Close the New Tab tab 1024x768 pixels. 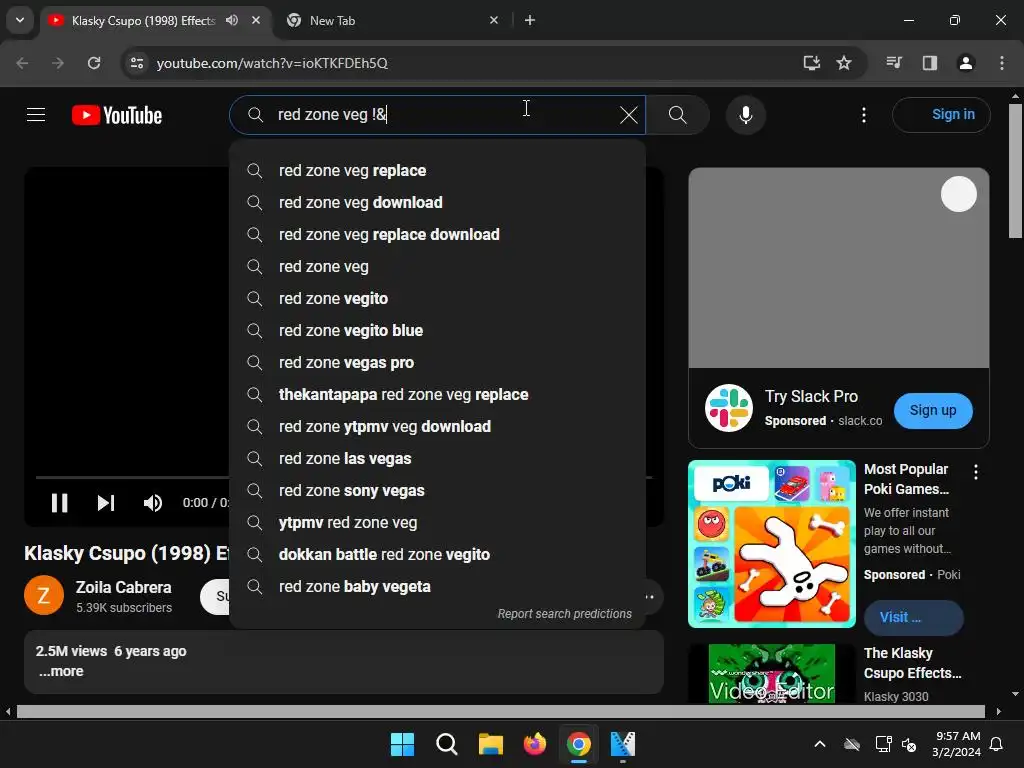point(494,20)
